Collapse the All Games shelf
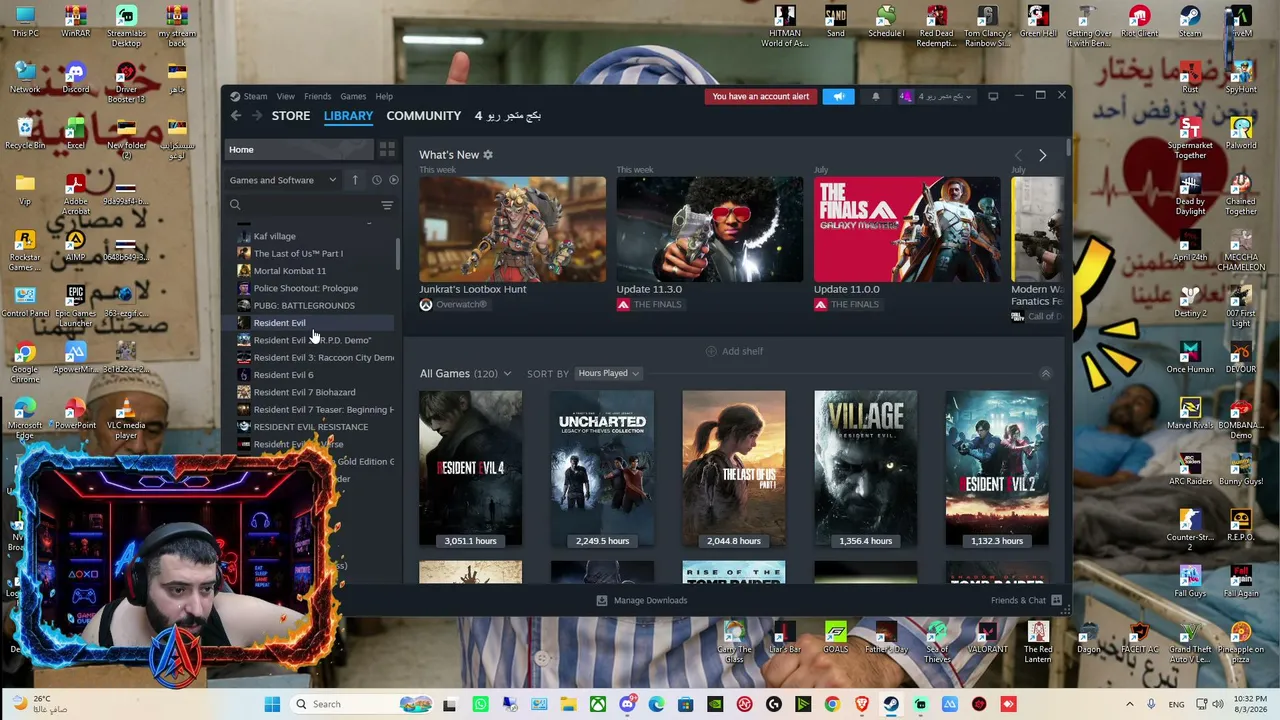The height and width of the screenshot is (720, 1280). pyautogui.click(x=1046, y=373)
